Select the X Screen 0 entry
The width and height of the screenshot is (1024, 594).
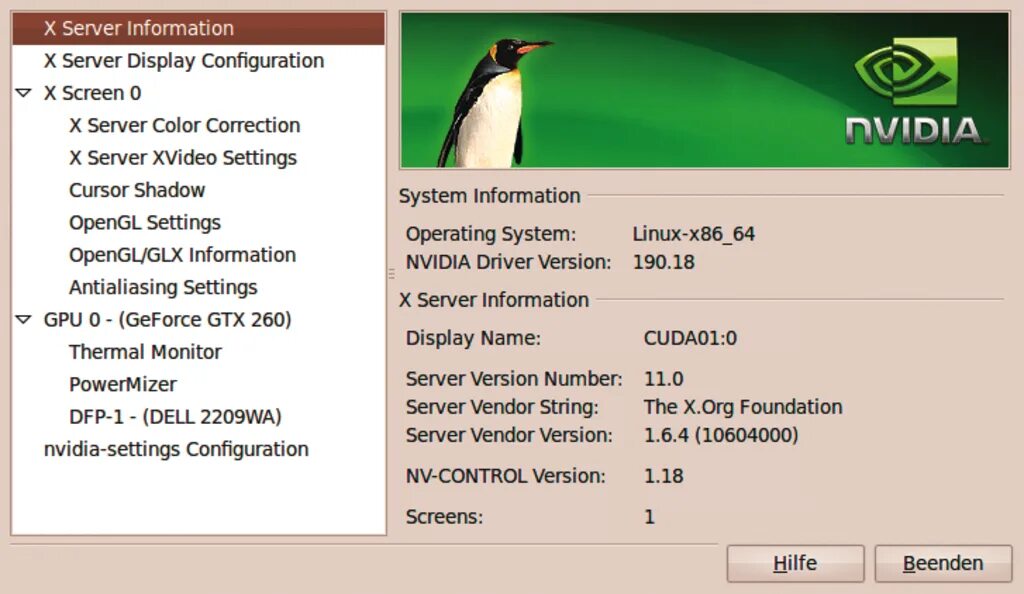[92, 93]
